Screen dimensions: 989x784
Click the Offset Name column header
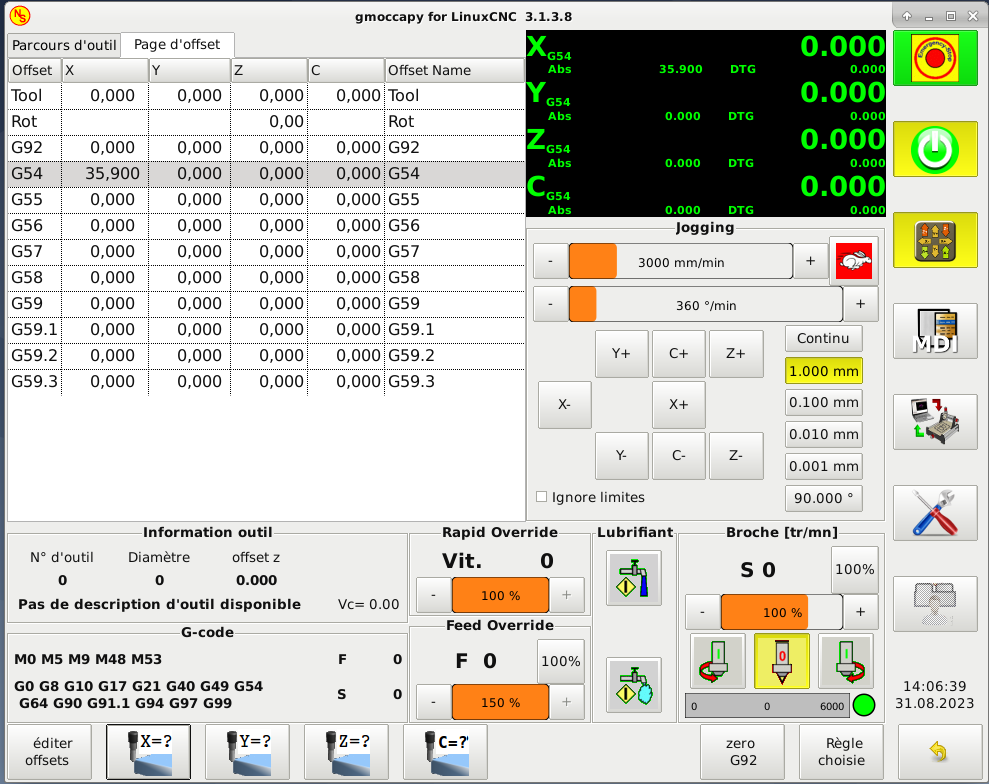[454, 70]
